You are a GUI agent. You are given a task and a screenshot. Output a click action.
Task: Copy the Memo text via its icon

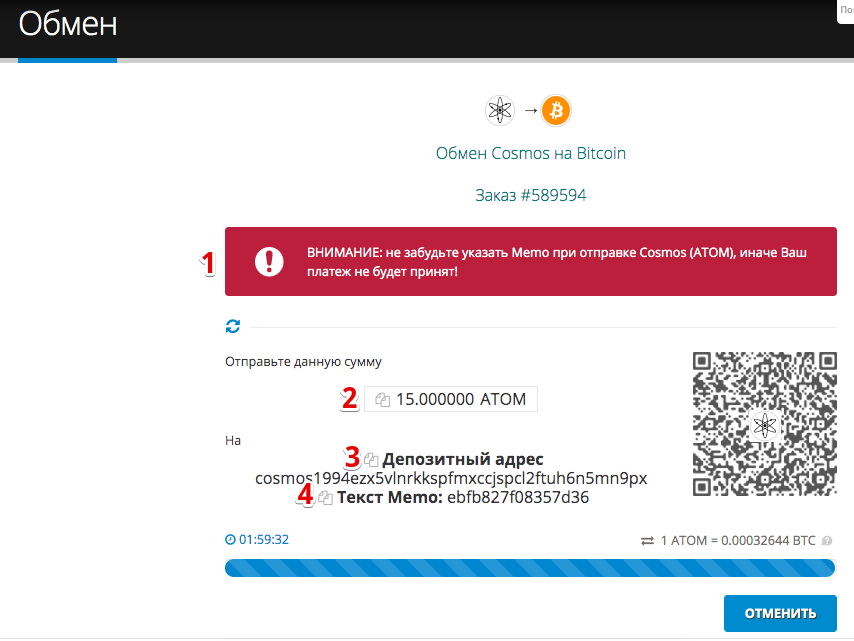click(x=325, y=498)
